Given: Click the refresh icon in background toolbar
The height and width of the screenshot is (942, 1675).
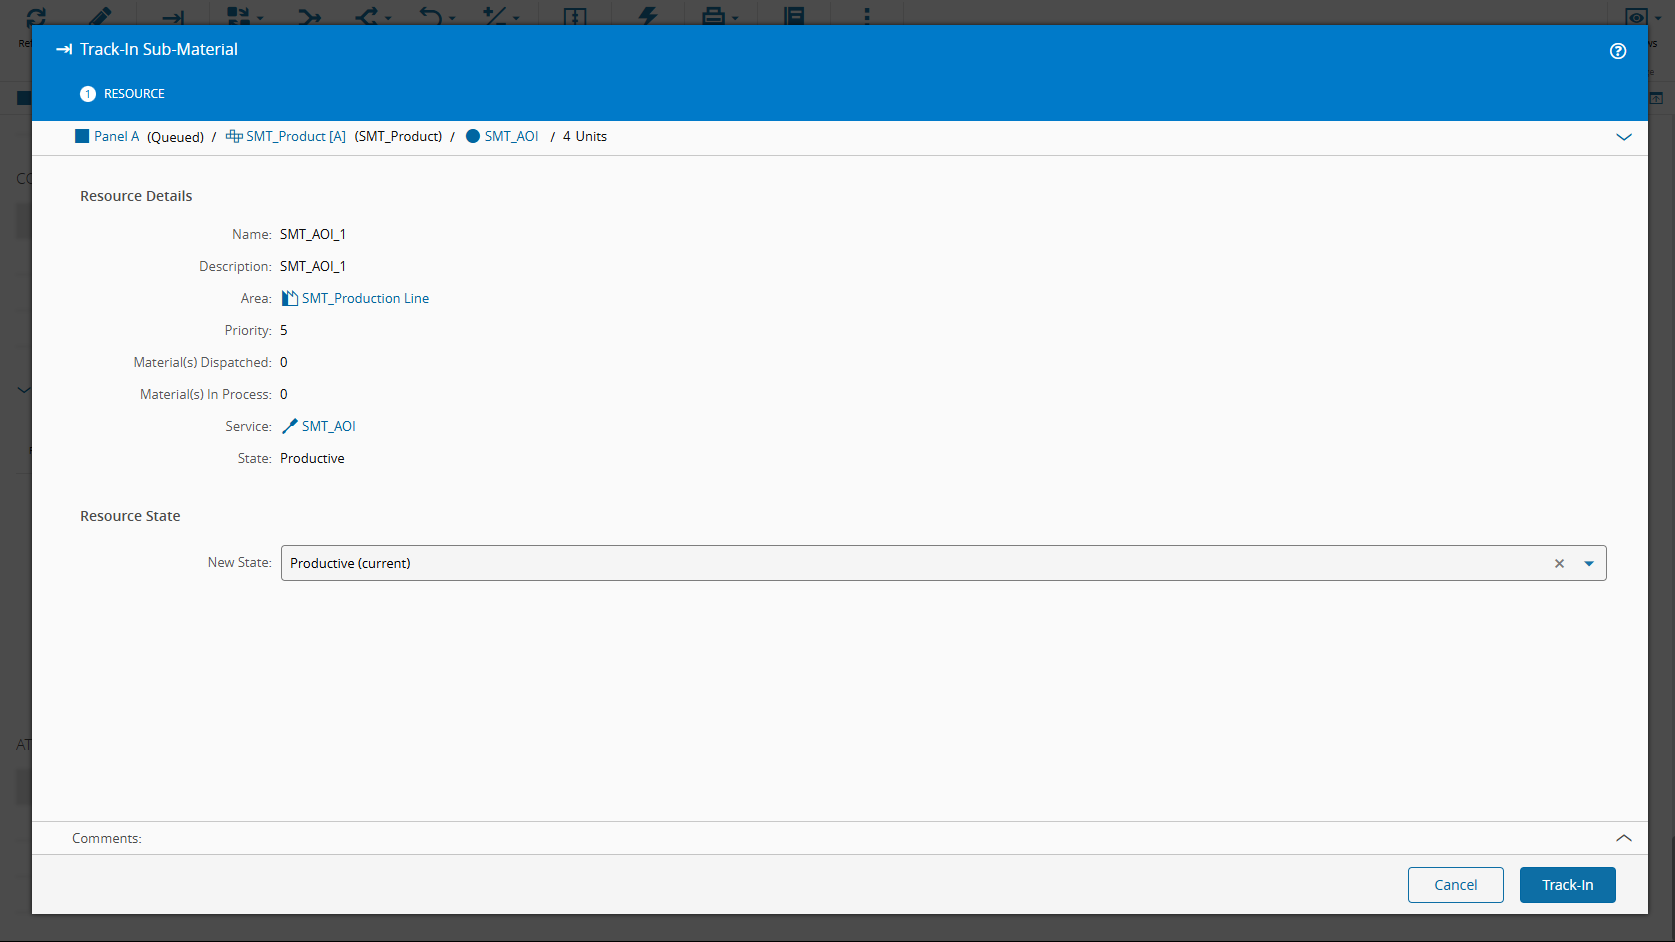Looking at the screenshot, I should [36, 16].
